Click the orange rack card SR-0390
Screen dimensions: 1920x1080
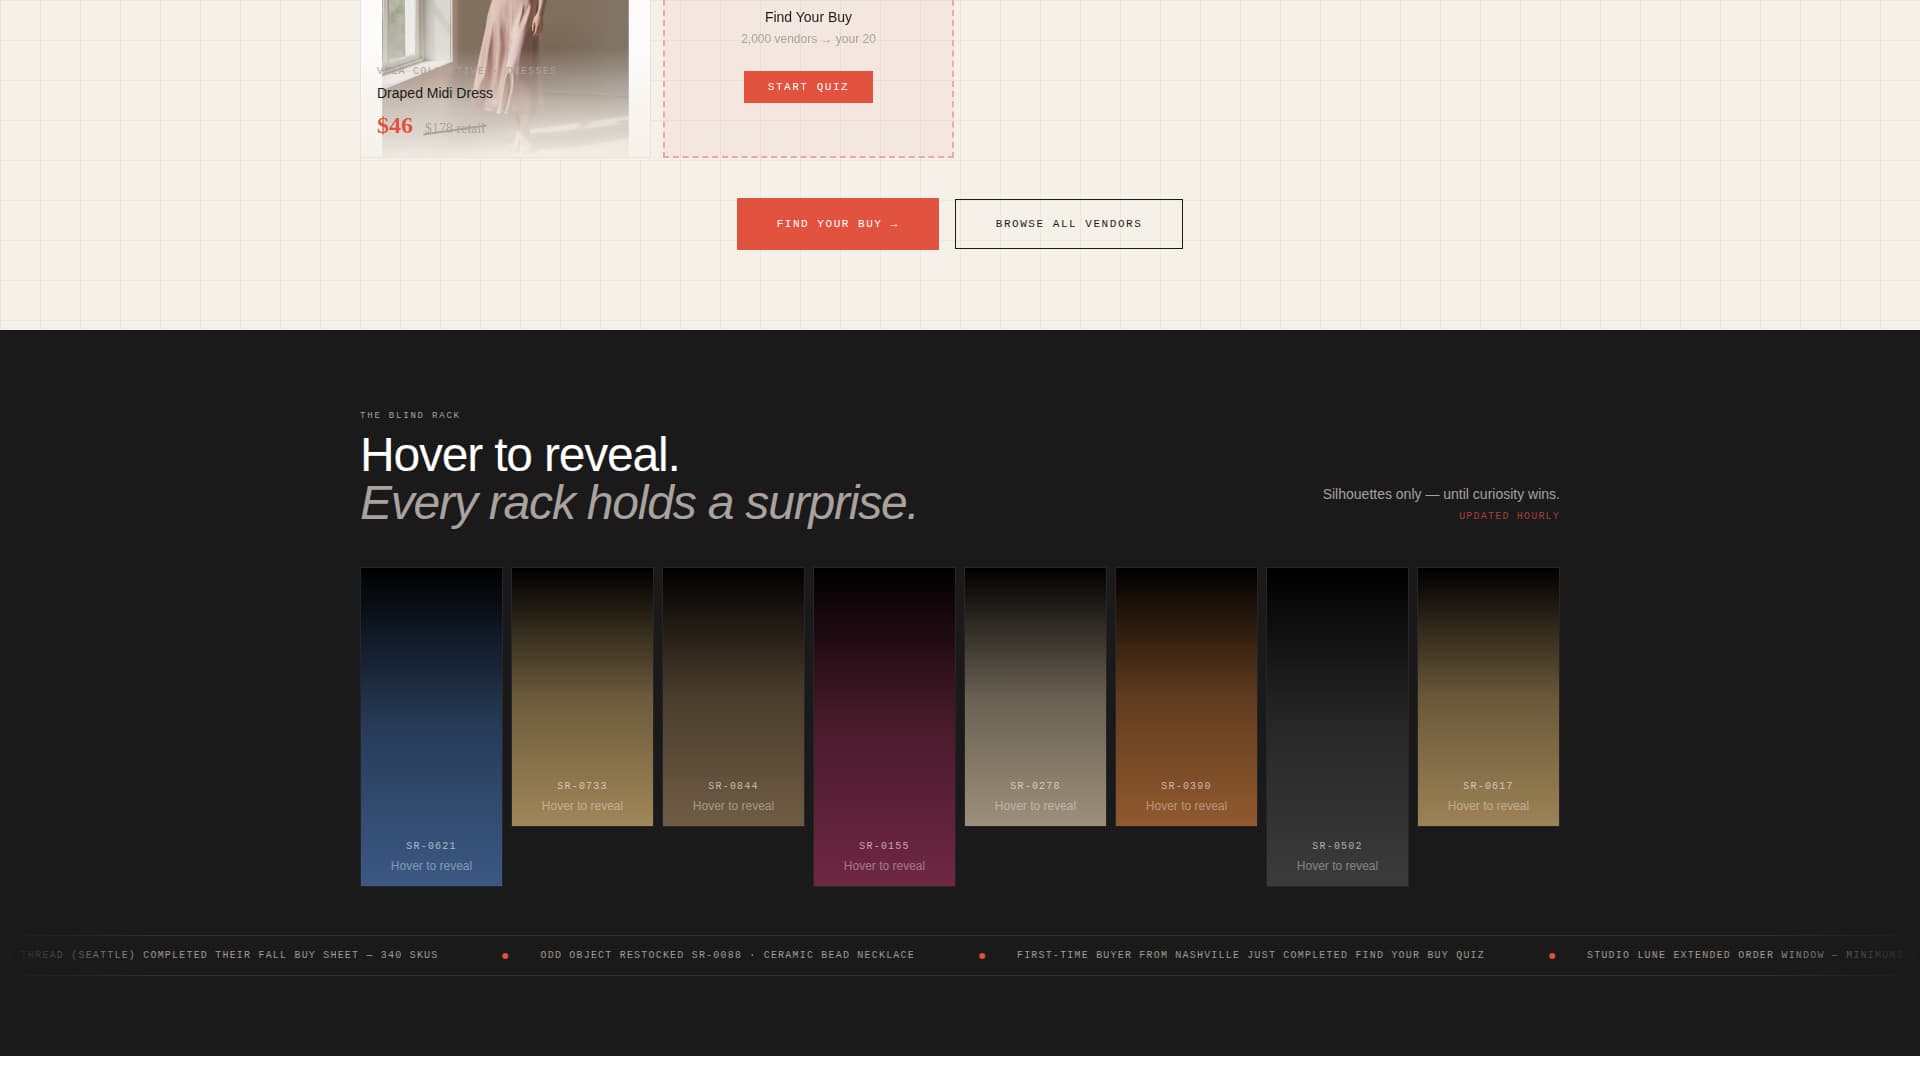point(1186,697)
